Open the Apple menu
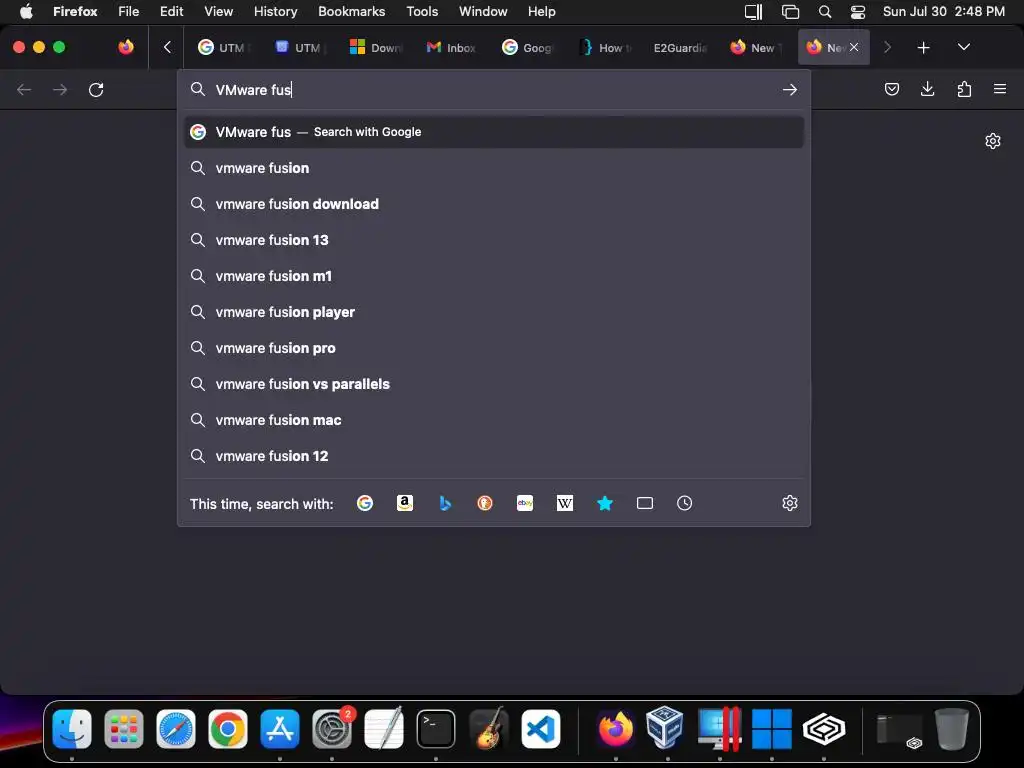Viewport: 1024px width, 768px height. pos(26,12)
